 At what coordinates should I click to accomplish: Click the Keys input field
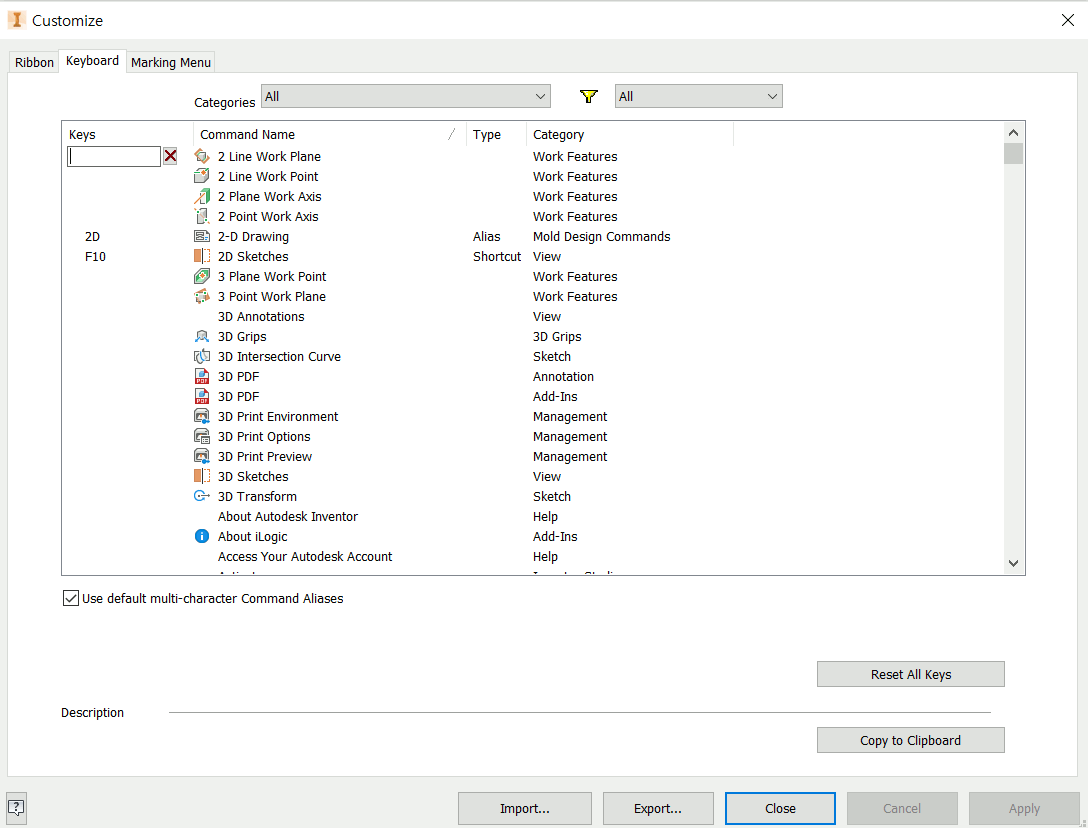[x=114, y=156]
